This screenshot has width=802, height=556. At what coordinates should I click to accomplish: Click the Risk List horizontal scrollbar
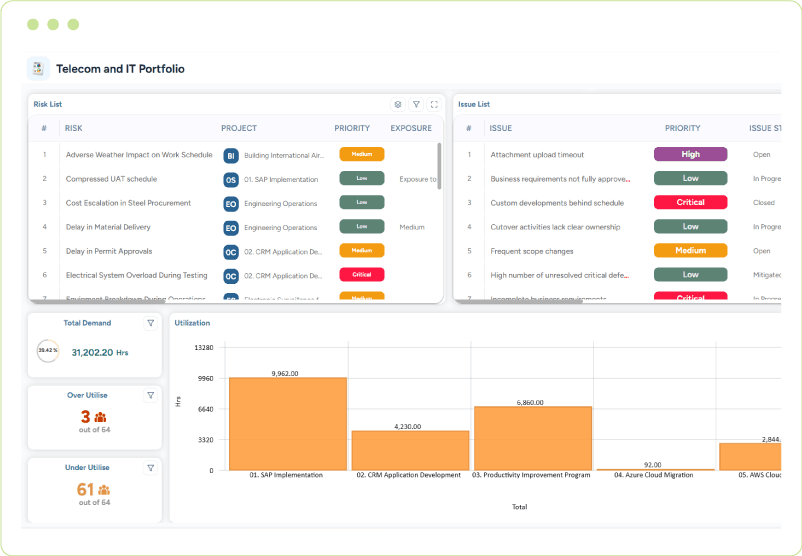tap(97, 301)
